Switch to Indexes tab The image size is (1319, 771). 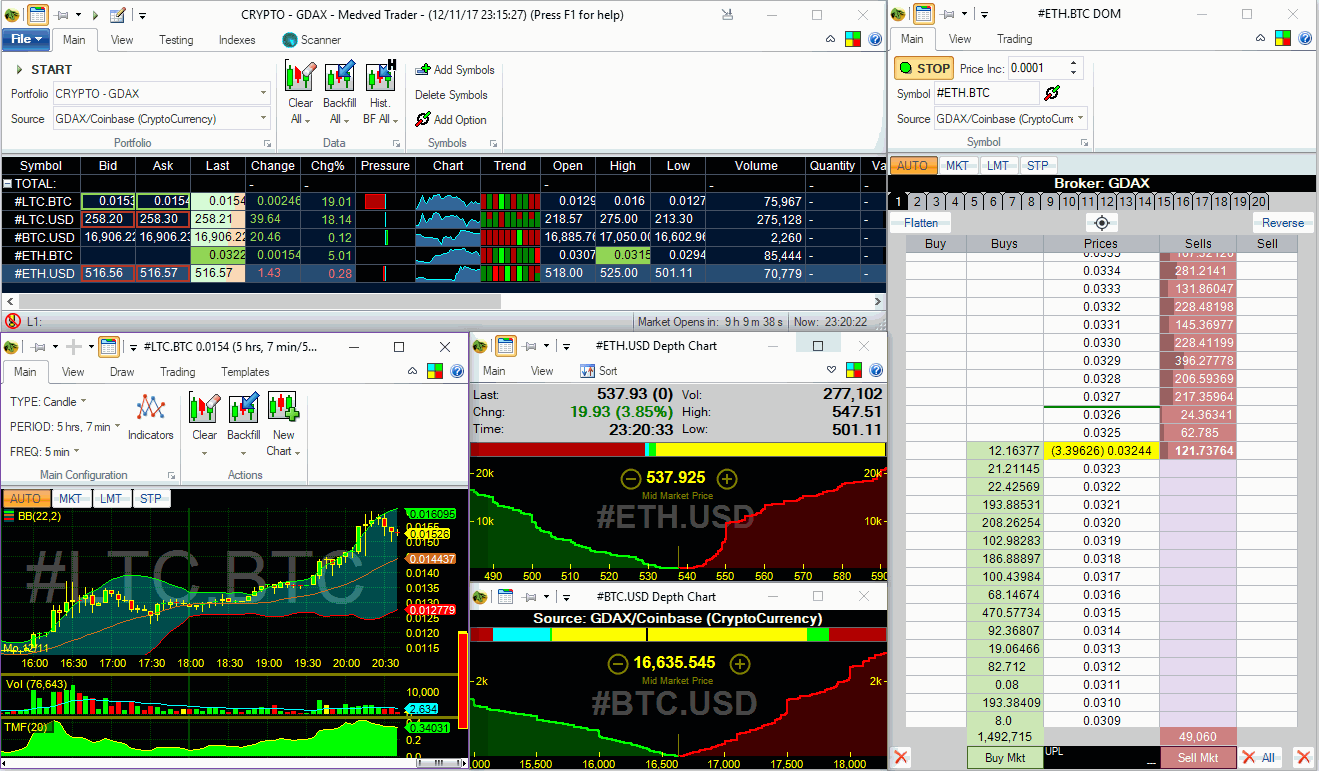[x=237, y=40]
